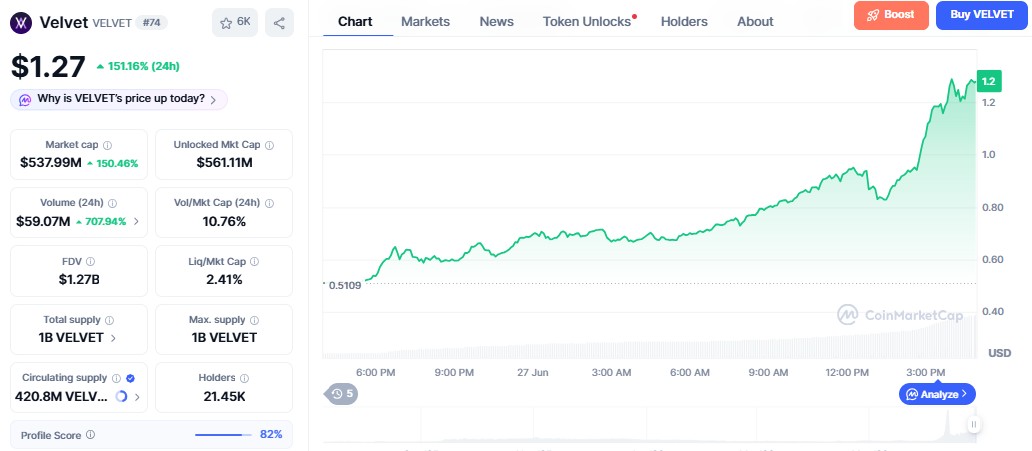Open Profile Score info icon
Image resolution: width=1032 pixels, height=451 pixels.
[91, 435]
